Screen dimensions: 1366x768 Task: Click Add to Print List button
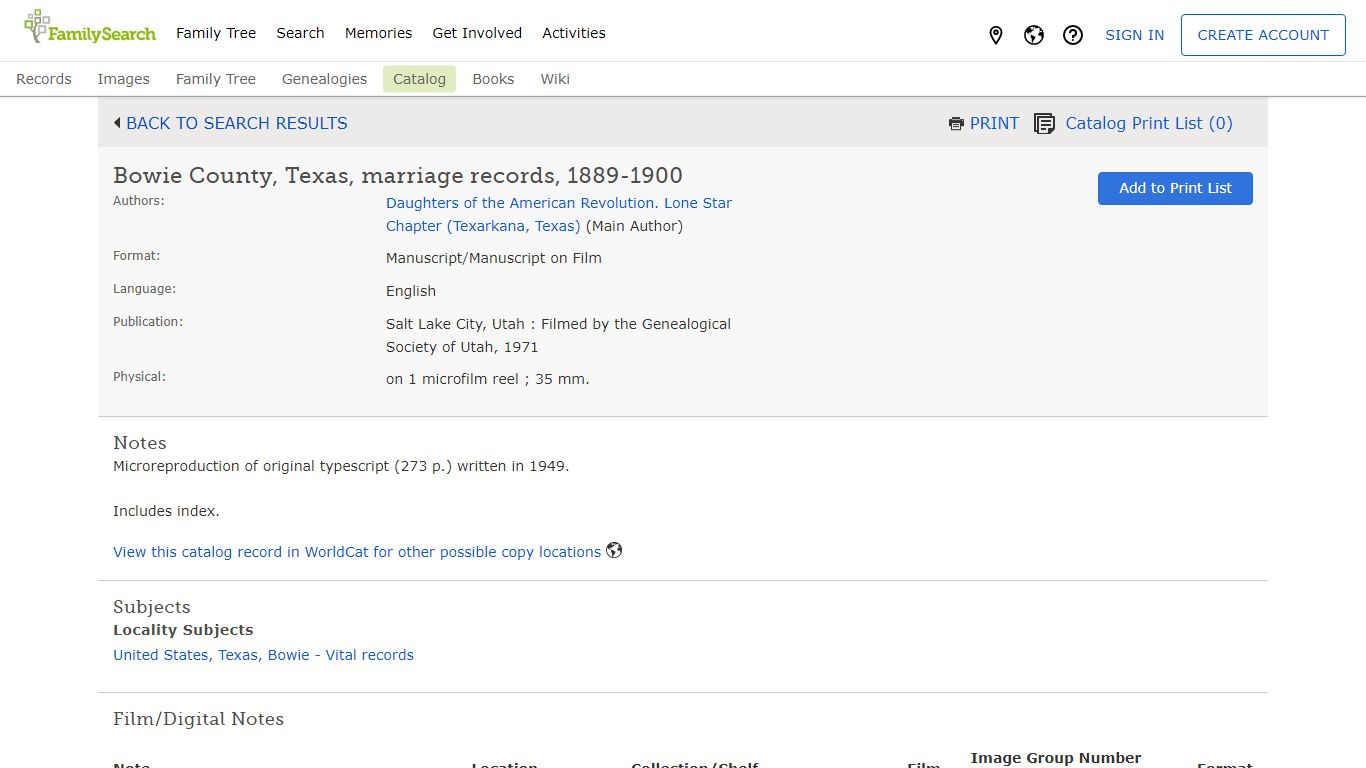tap(1175, 188)
